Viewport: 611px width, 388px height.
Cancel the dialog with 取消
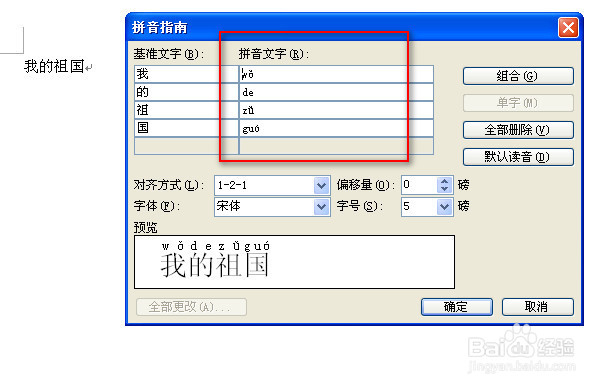537,307
